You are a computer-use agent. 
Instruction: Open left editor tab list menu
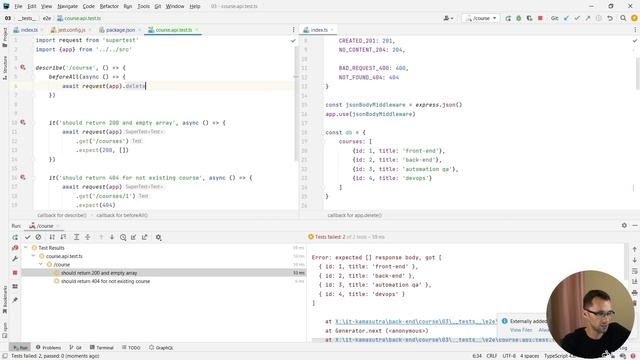tap(293, 30)
